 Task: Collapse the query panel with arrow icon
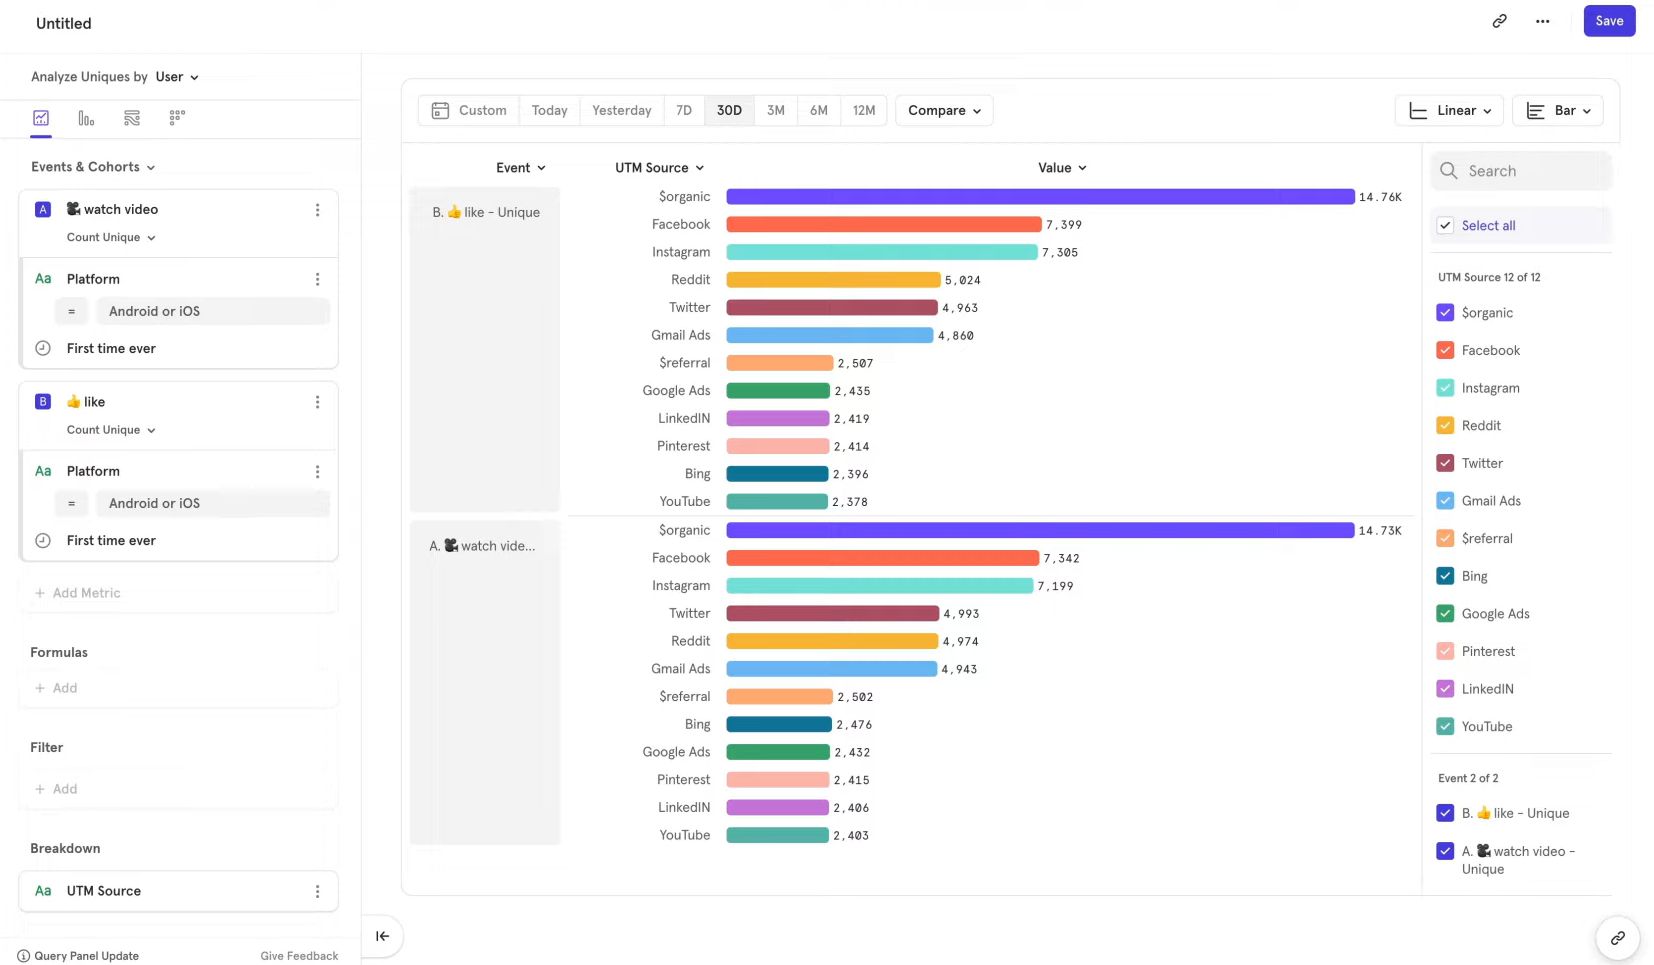tap(382, 936)
